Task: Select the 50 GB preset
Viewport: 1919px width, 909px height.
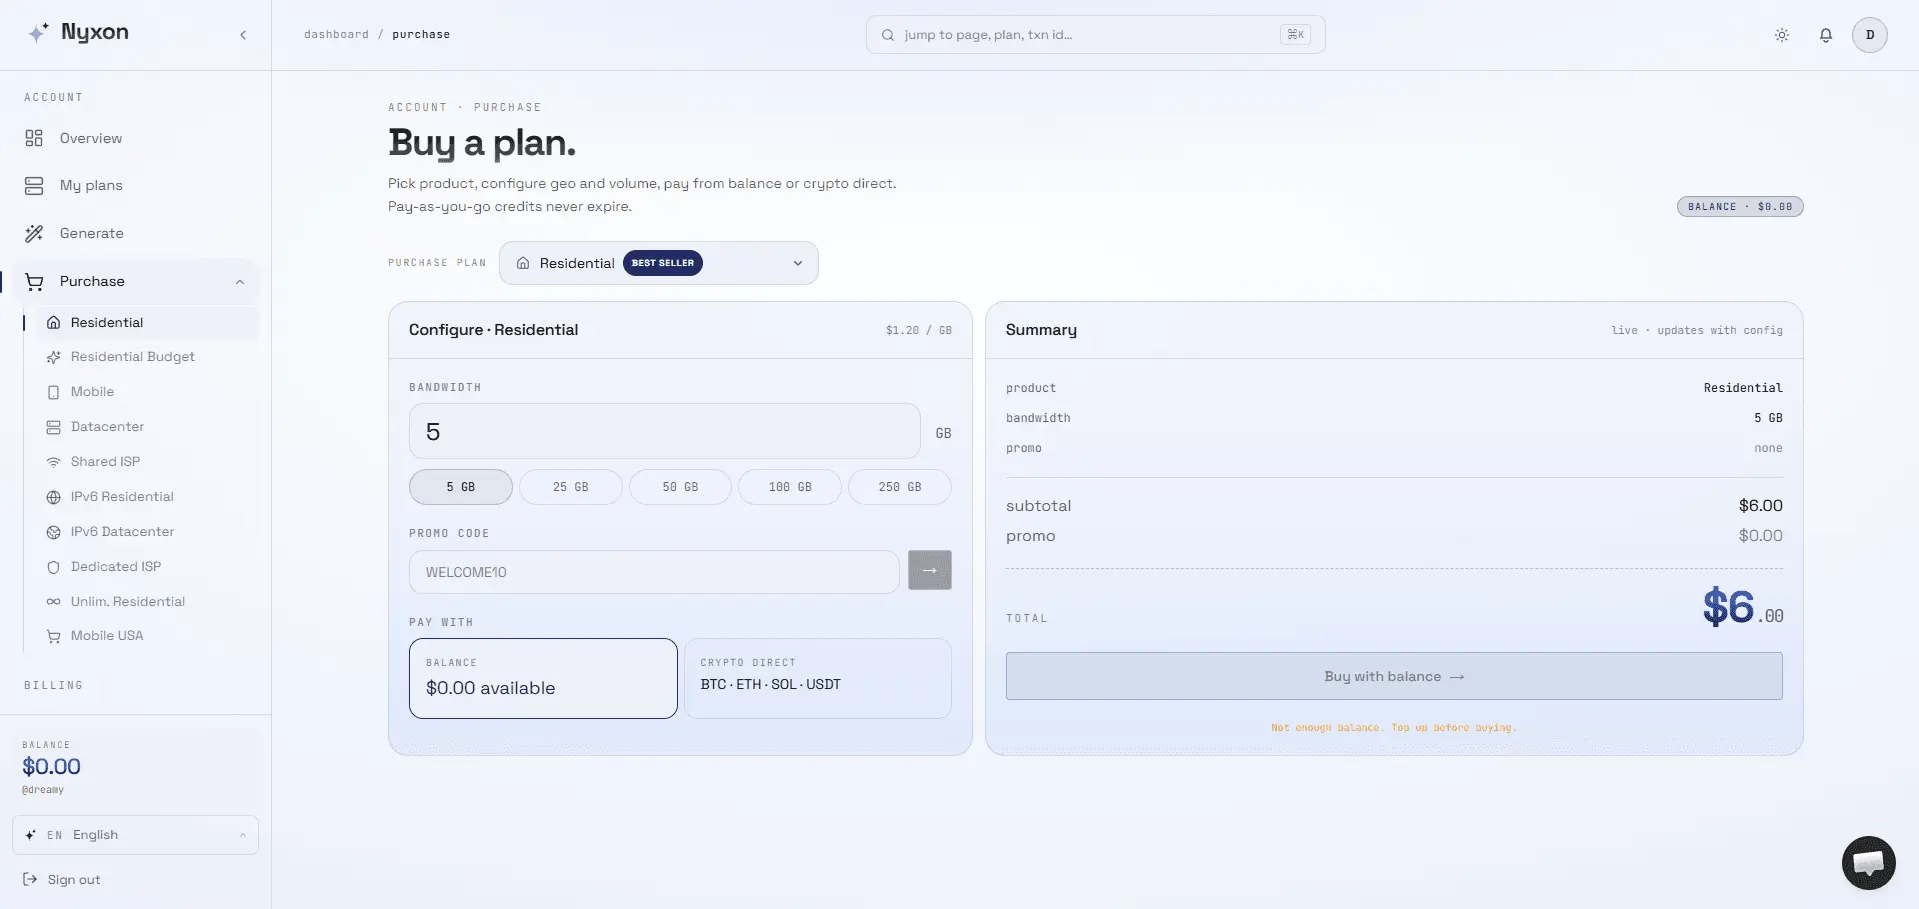Action: tap(680, 487)
